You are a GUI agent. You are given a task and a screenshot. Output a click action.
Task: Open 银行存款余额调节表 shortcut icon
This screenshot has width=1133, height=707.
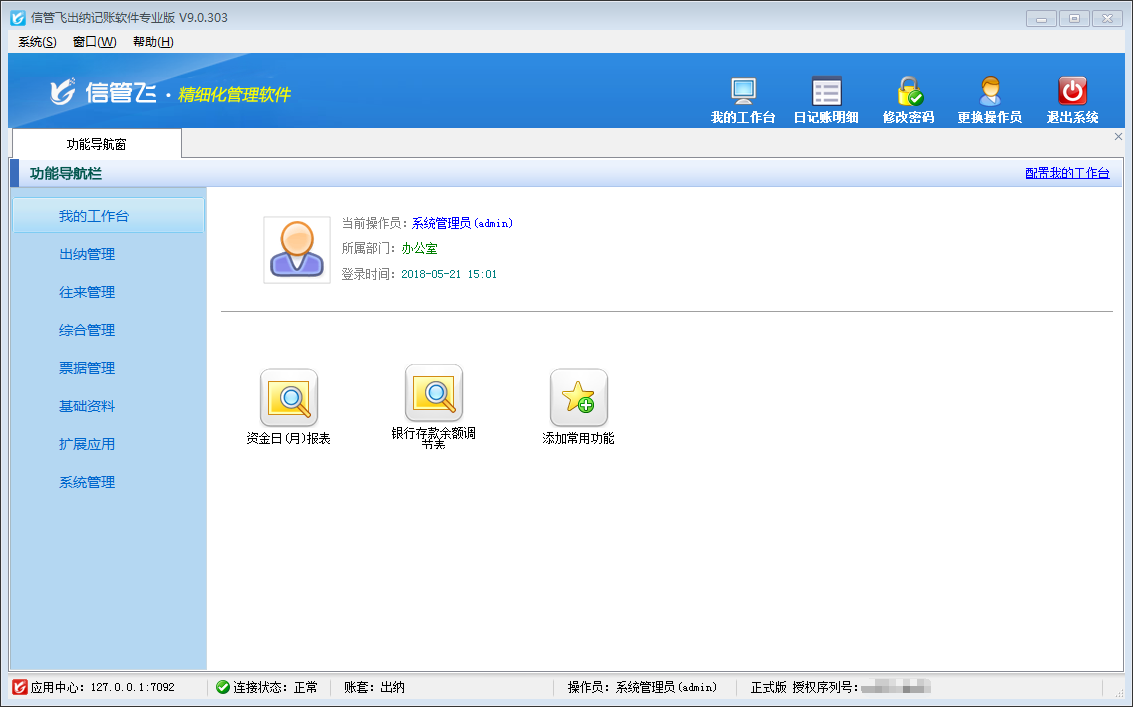click(434, 393)
